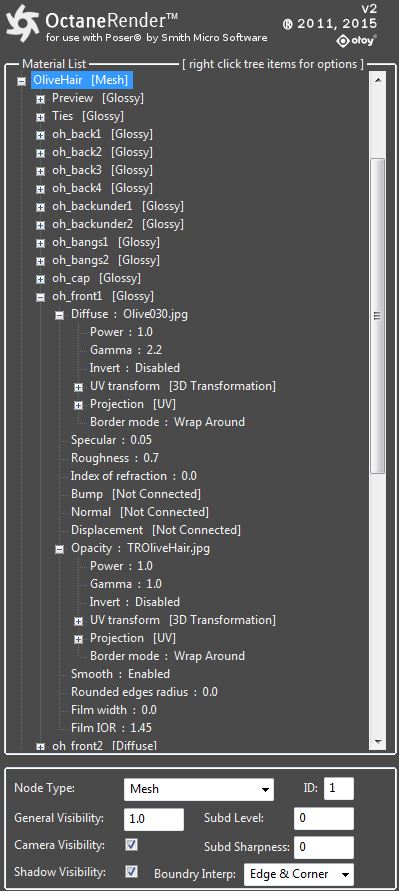The height and width of the screenshot is (891, 399).
Task: Click the General Visibility value field
Action: pos(153,819)
